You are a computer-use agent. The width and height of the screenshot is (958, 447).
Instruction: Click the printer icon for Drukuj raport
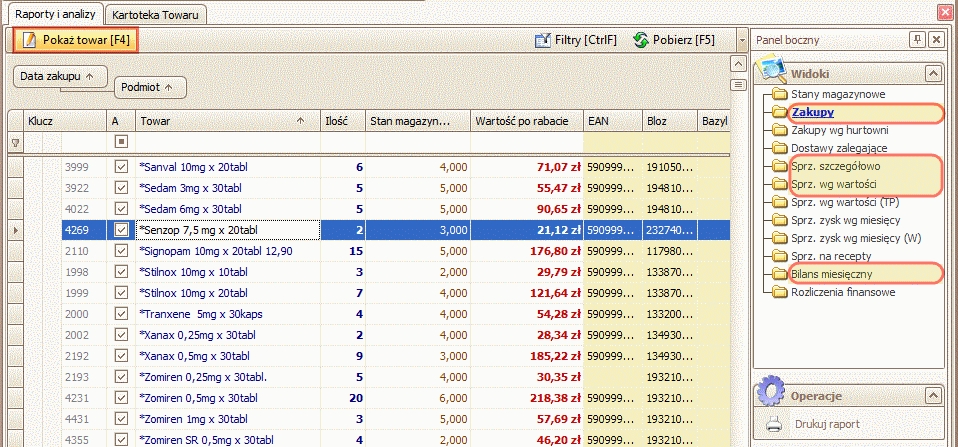click(x=776, y=424)
